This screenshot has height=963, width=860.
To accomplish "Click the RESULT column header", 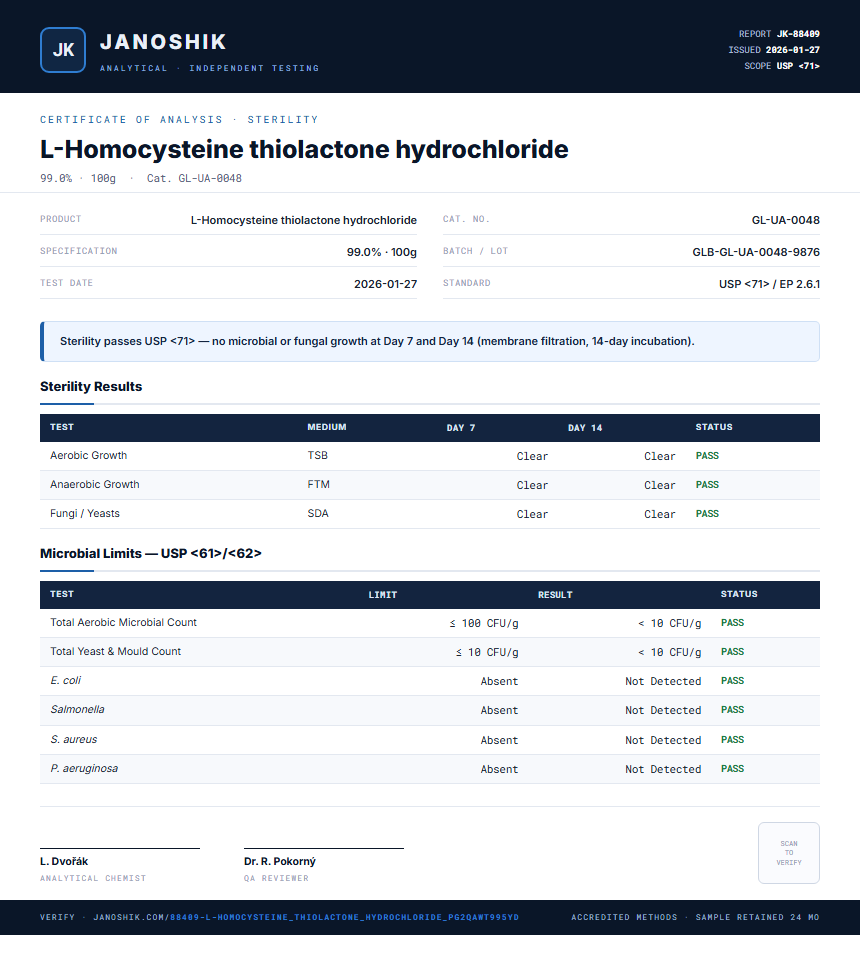I will point(555,595).
